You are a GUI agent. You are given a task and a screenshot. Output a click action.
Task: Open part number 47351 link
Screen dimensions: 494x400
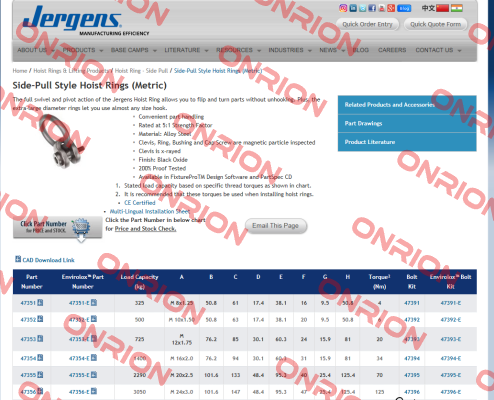28,303
